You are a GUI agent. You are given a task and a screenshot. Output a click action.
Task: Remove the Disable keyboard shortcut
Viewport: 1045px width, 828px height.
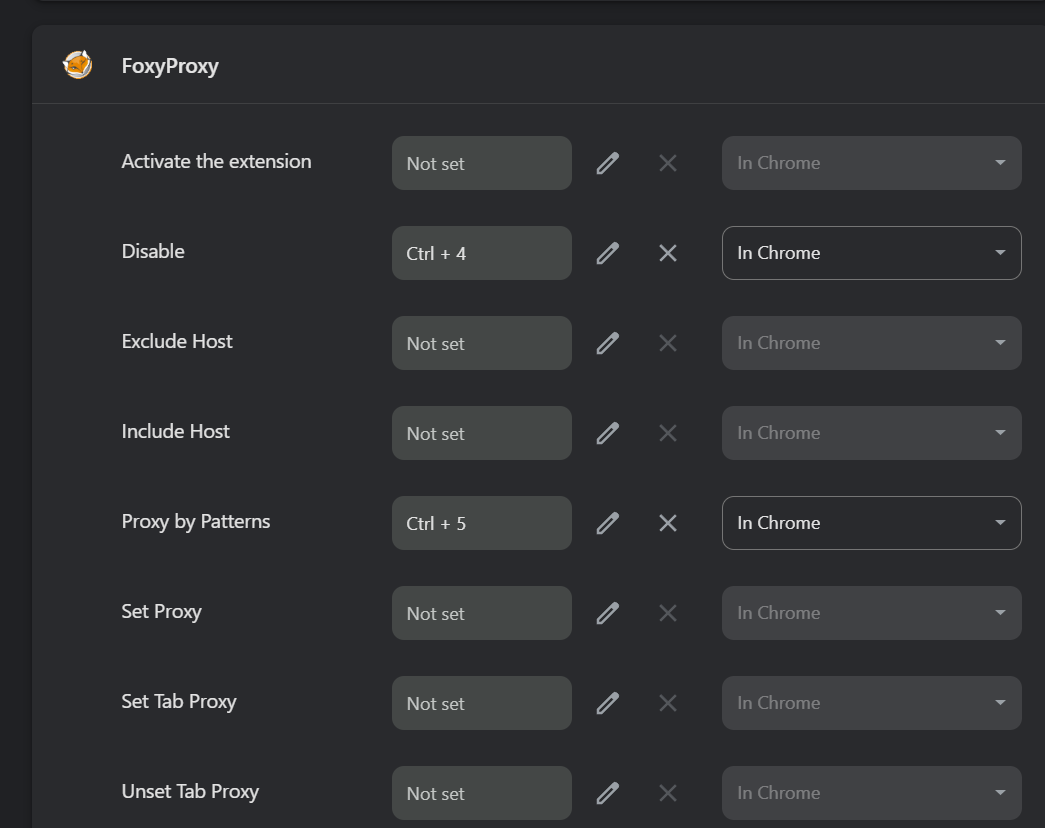668,253
